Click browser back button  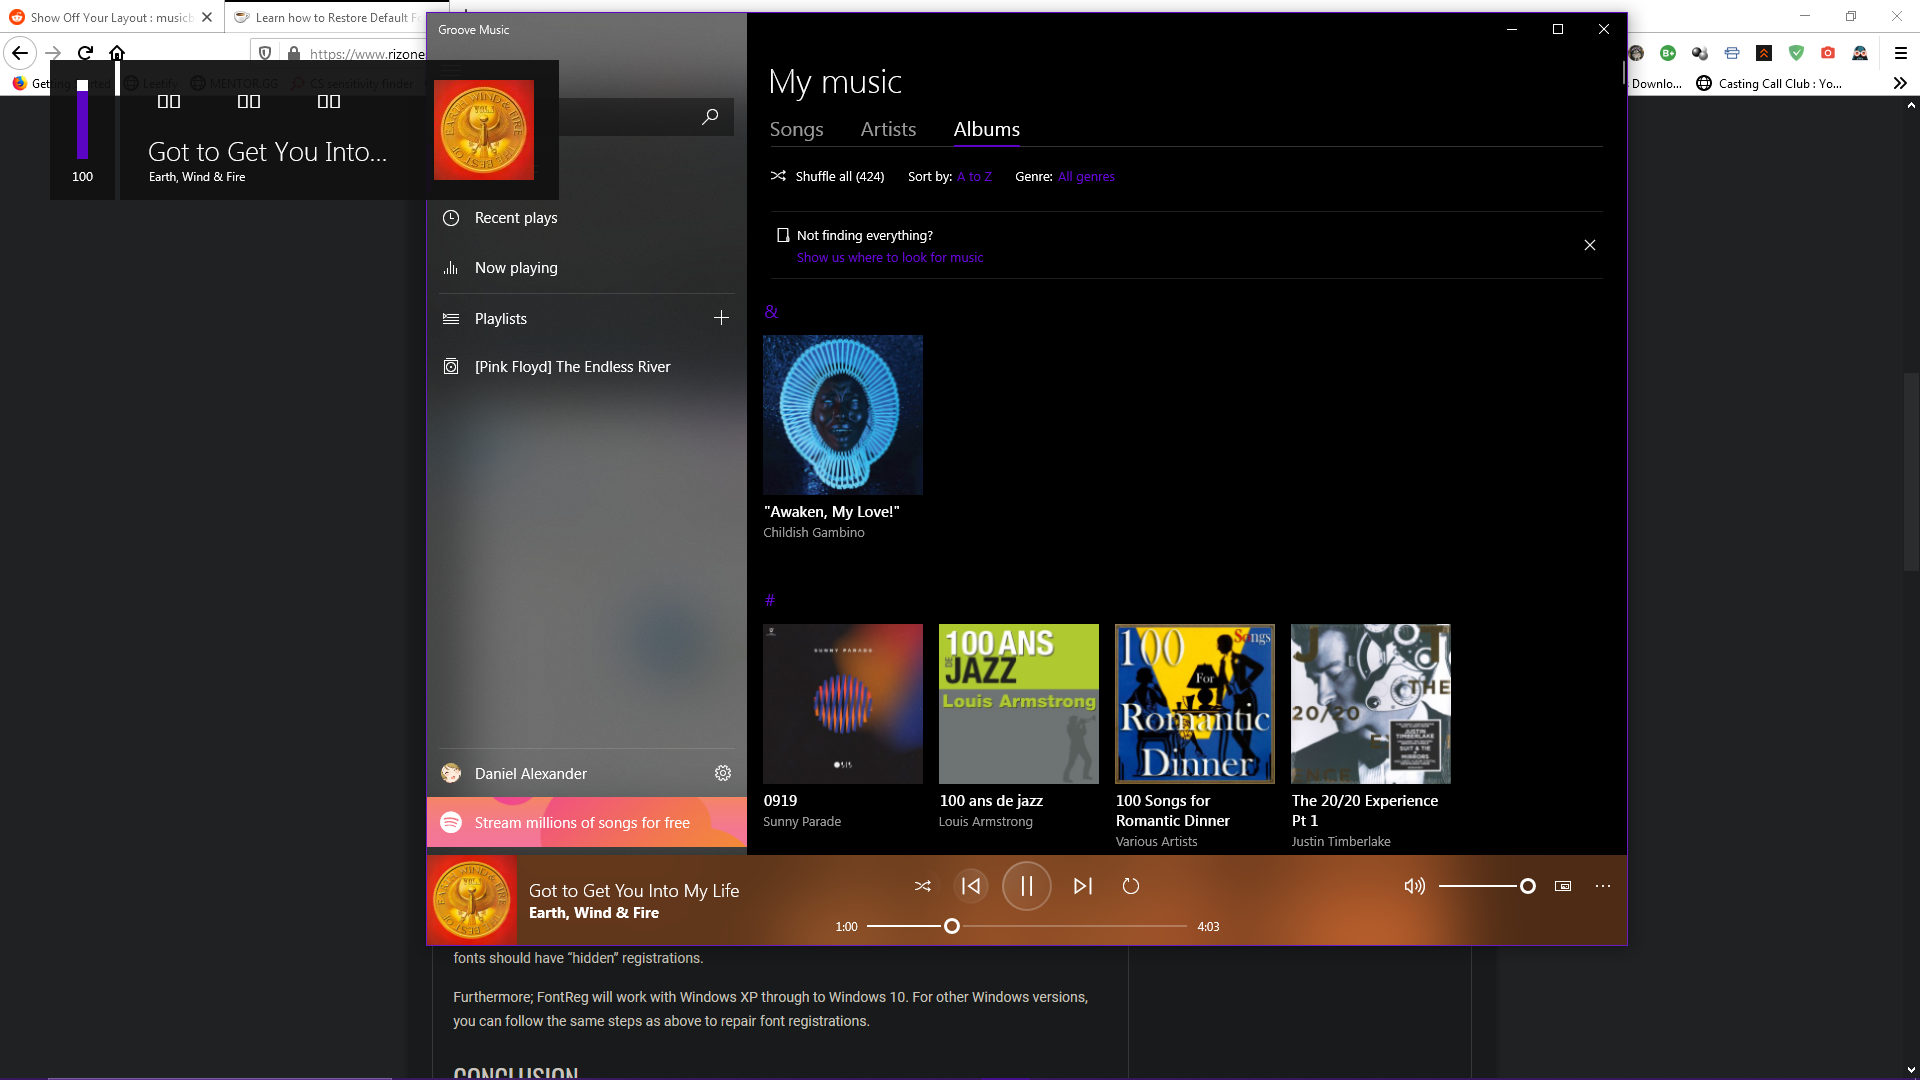20,53
